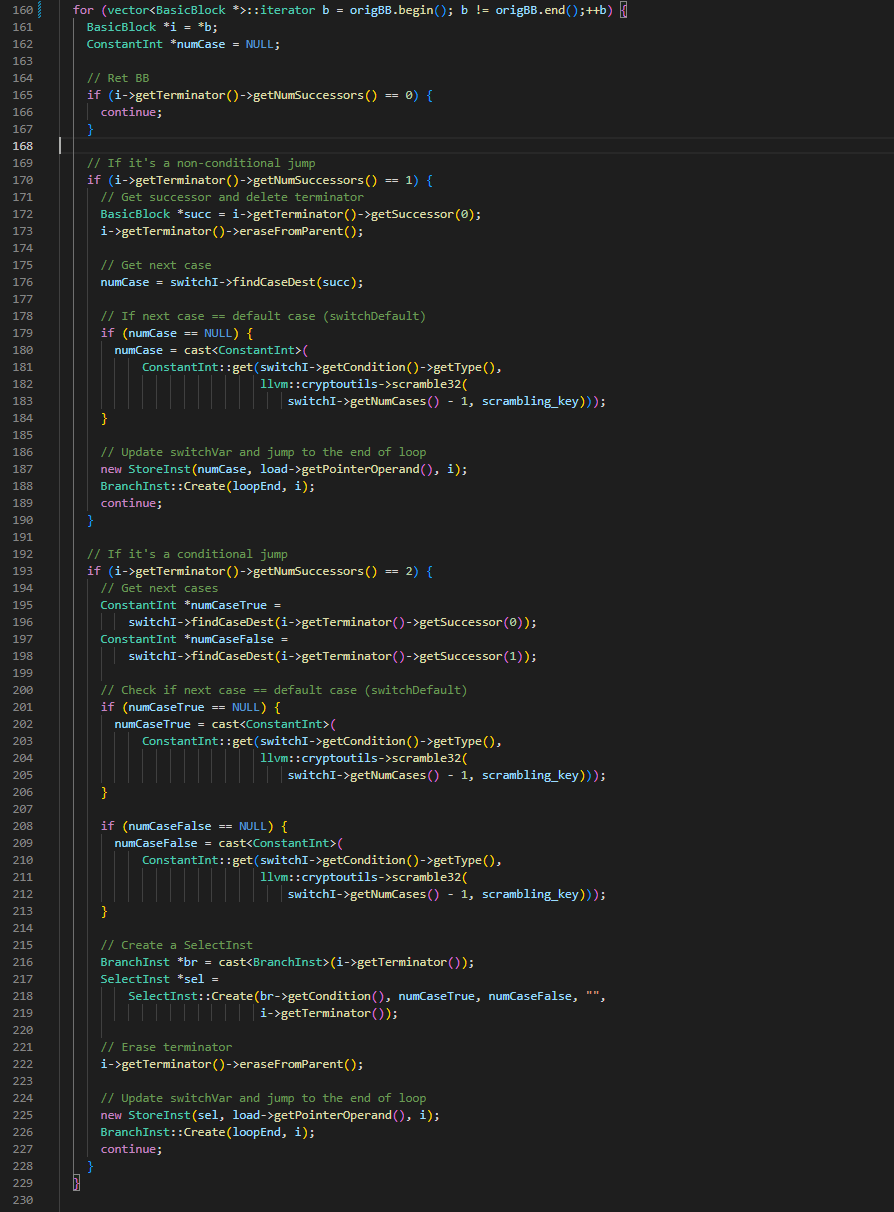Screen dimensions: 894x1212
Task: Click the '// Erase terminator' comment
Action: click(166, 1047)
